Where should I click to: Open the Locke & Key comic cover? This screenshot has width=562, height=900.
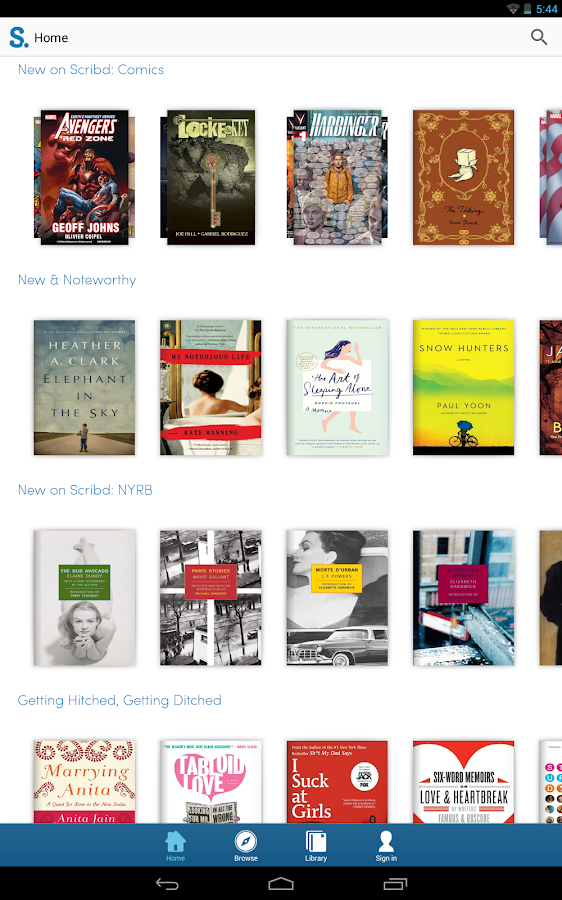click(x=211, y=177)
